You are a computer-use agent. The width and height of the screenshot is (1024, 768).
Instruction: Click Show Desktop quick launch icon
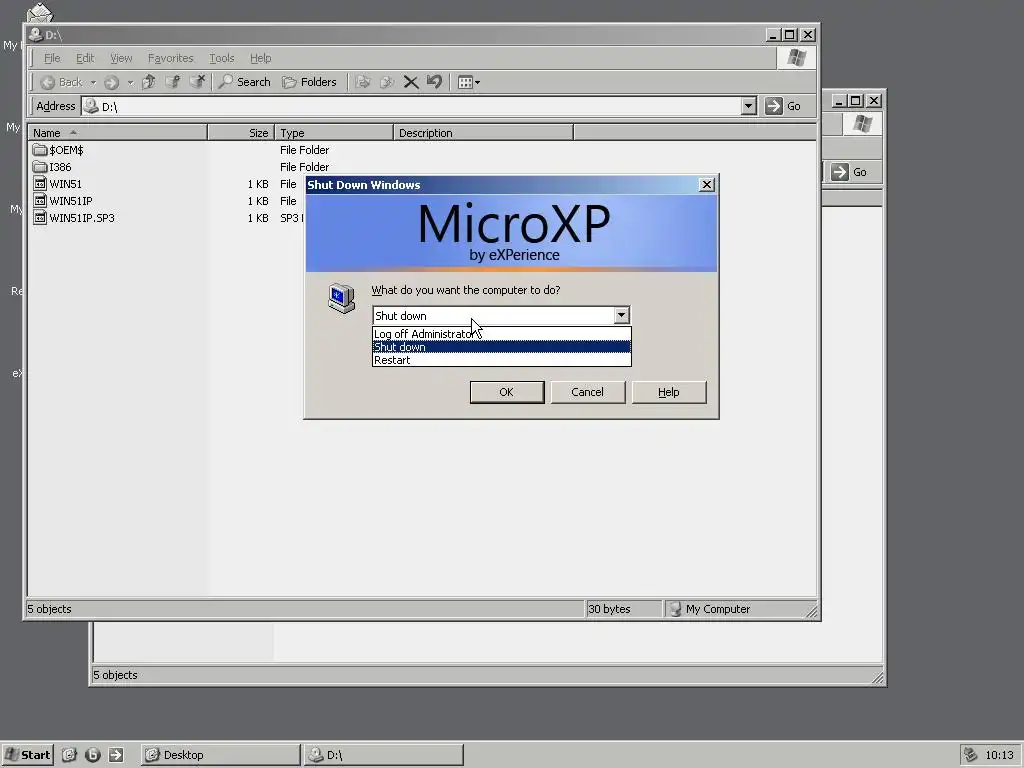[69, 755]
